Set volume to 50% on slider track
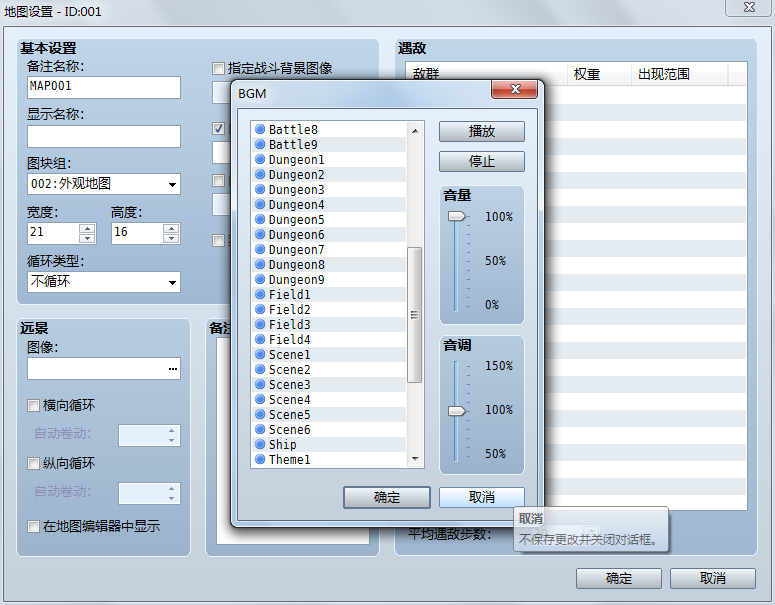This screenshot has width=775, height=605. click(455, 260)
